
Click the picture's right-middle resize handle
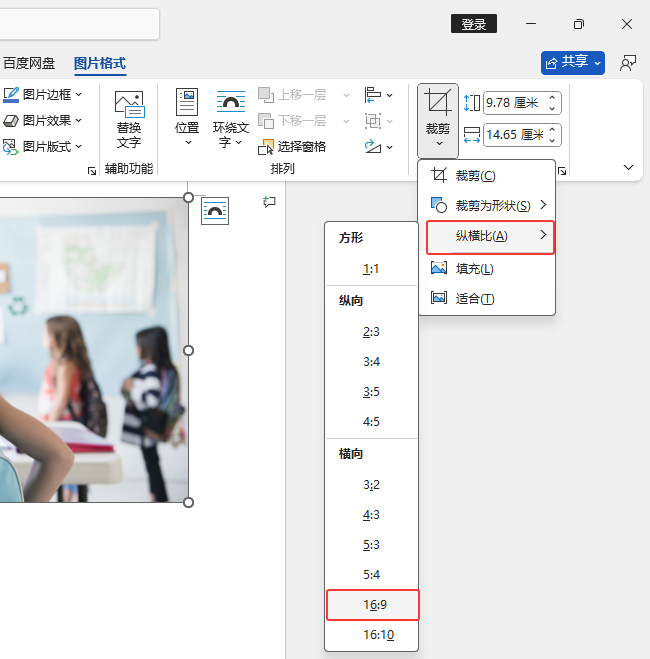coord(188,351)
